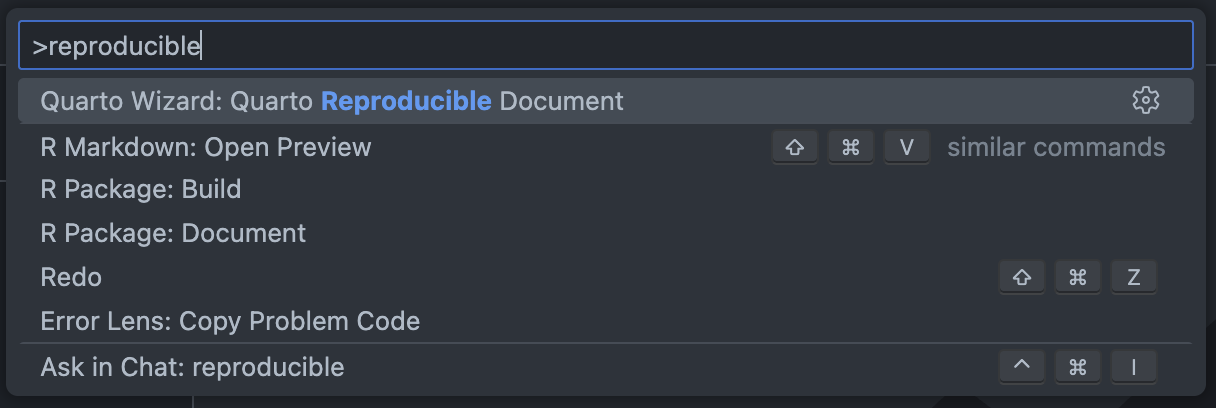
Task: Click the I key badge for Ask in Chat
Action: pos(1134,367)
